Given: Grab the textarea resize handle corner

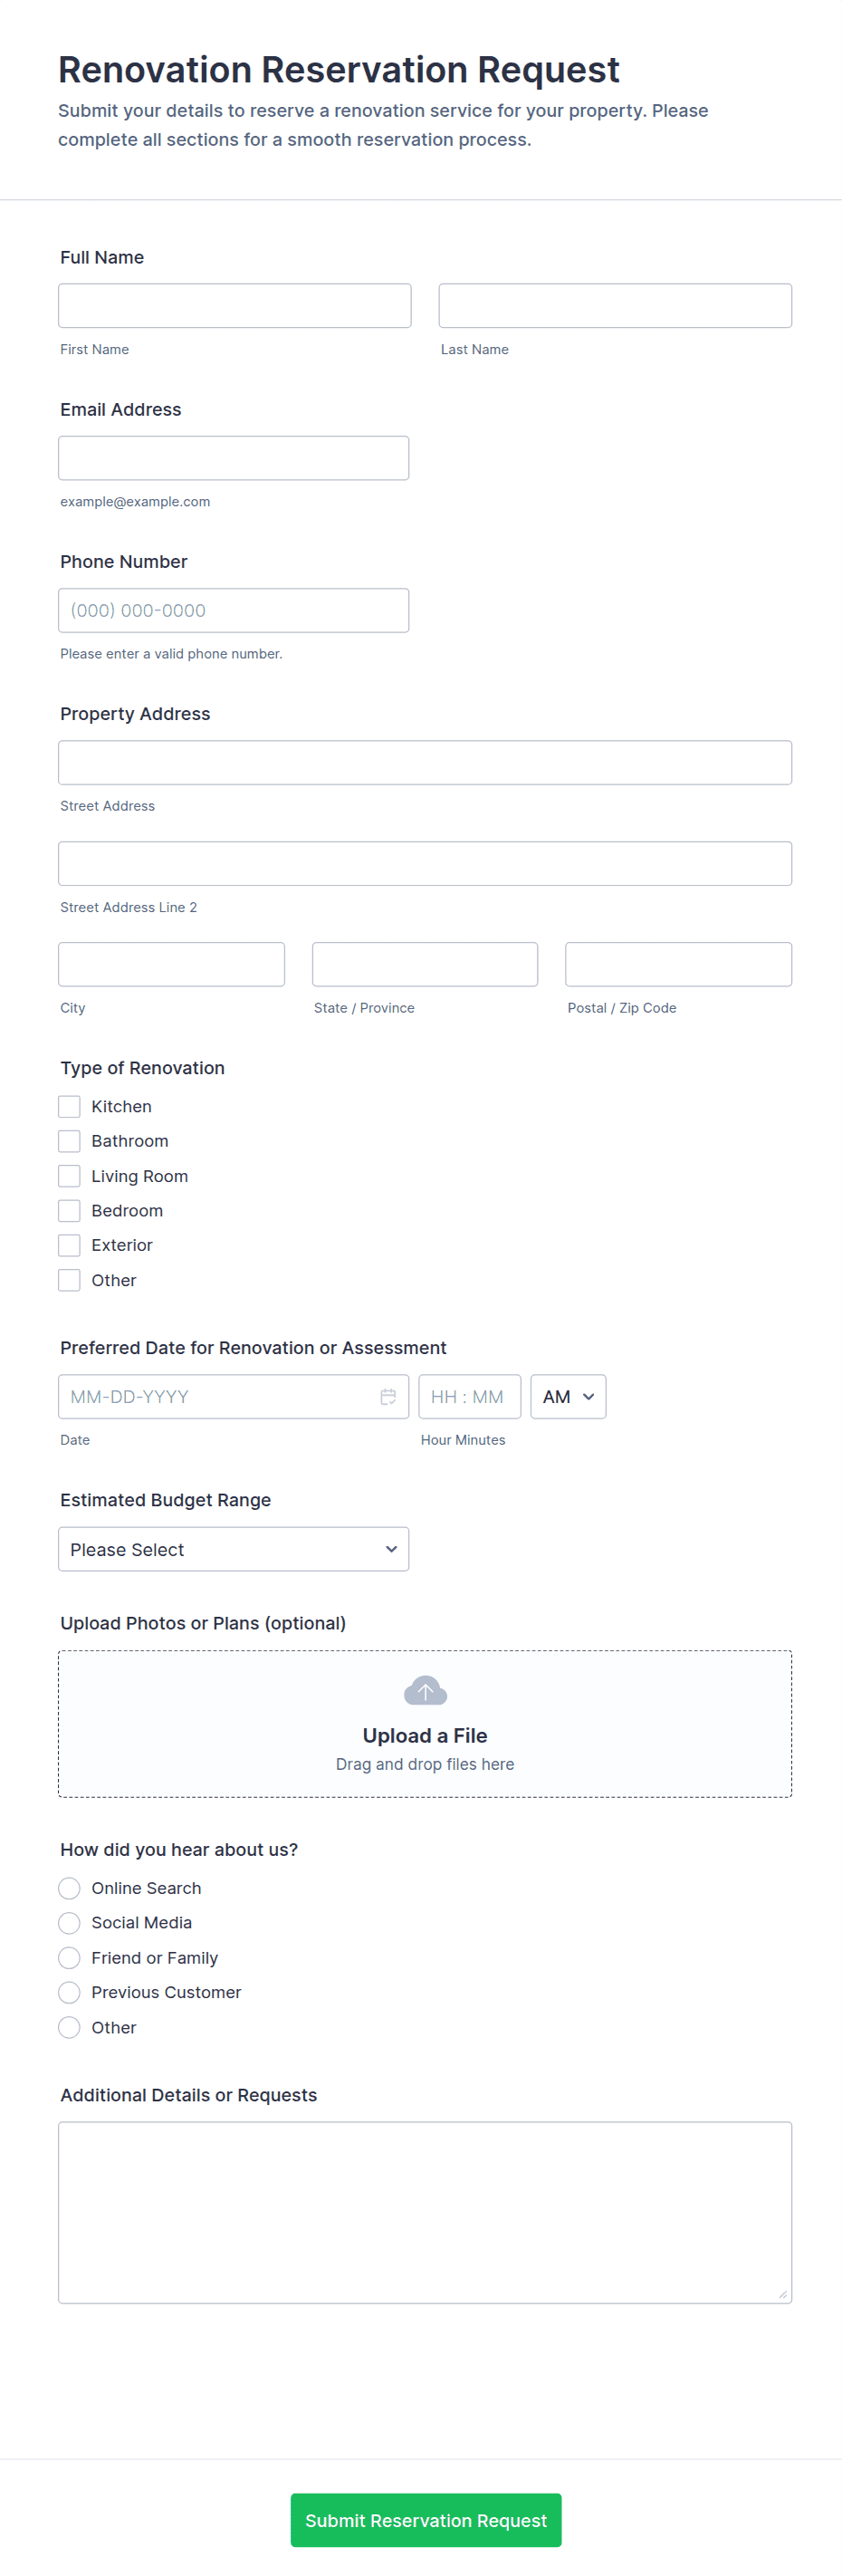Looking at the screenshot, I should tap(782, 2294).
